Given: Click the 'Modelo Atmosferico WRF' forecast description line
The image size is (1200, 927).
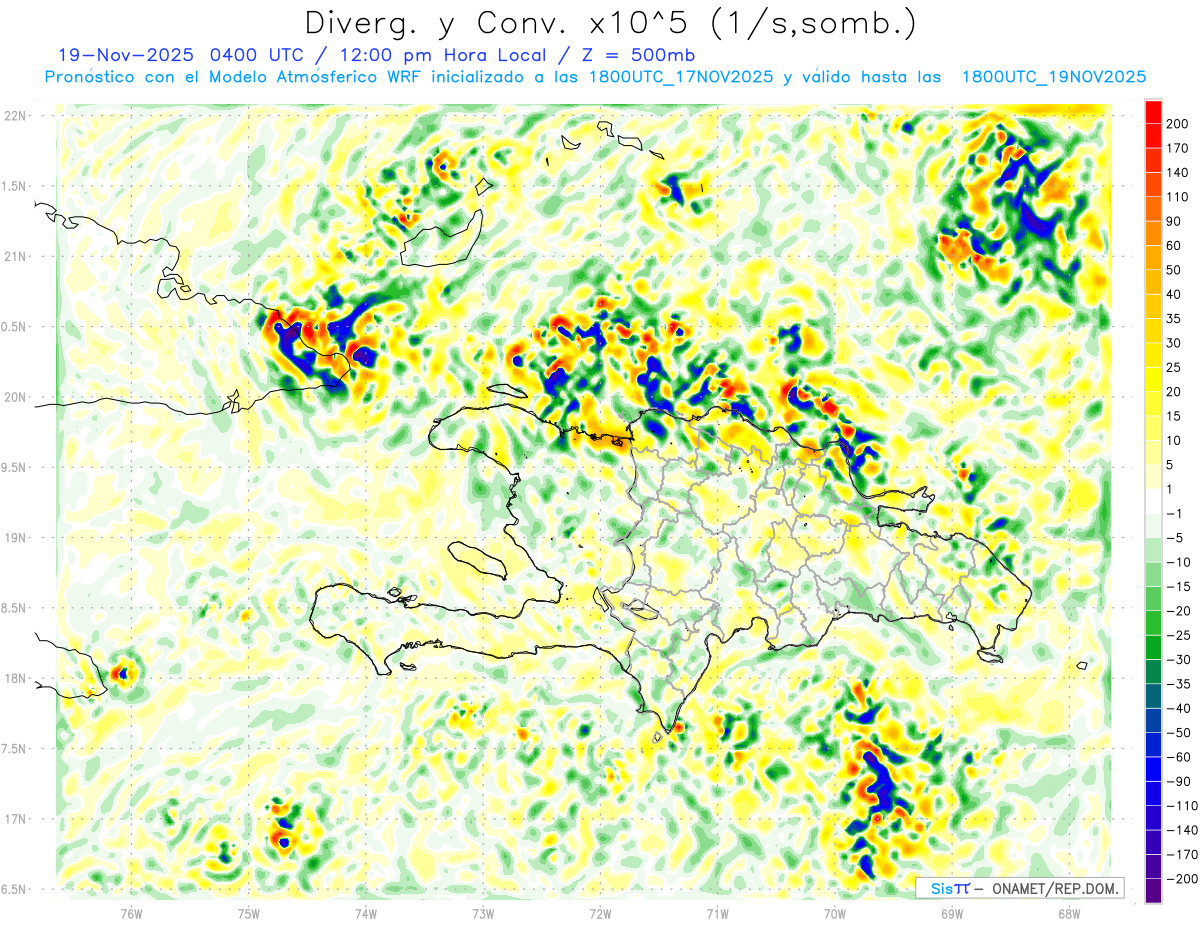Looking at the screenshot, I should 595,77.
